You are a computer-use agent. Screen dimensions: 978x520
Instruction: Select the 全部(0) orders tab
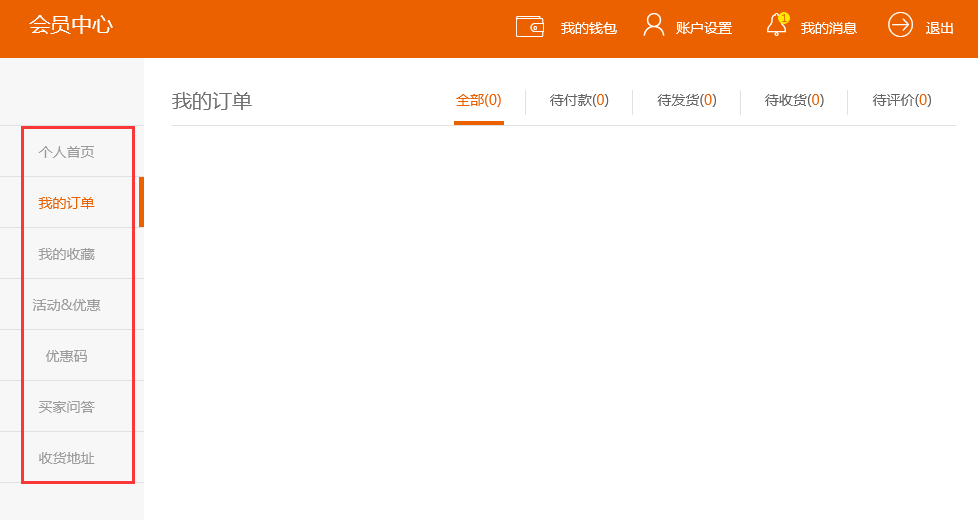click(478, 100)
